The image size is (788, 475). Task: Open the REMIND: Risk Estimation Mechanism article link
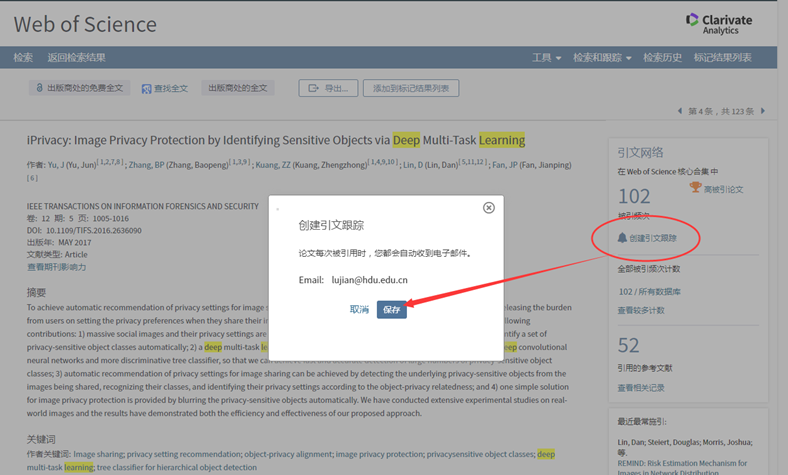point(682,467)
